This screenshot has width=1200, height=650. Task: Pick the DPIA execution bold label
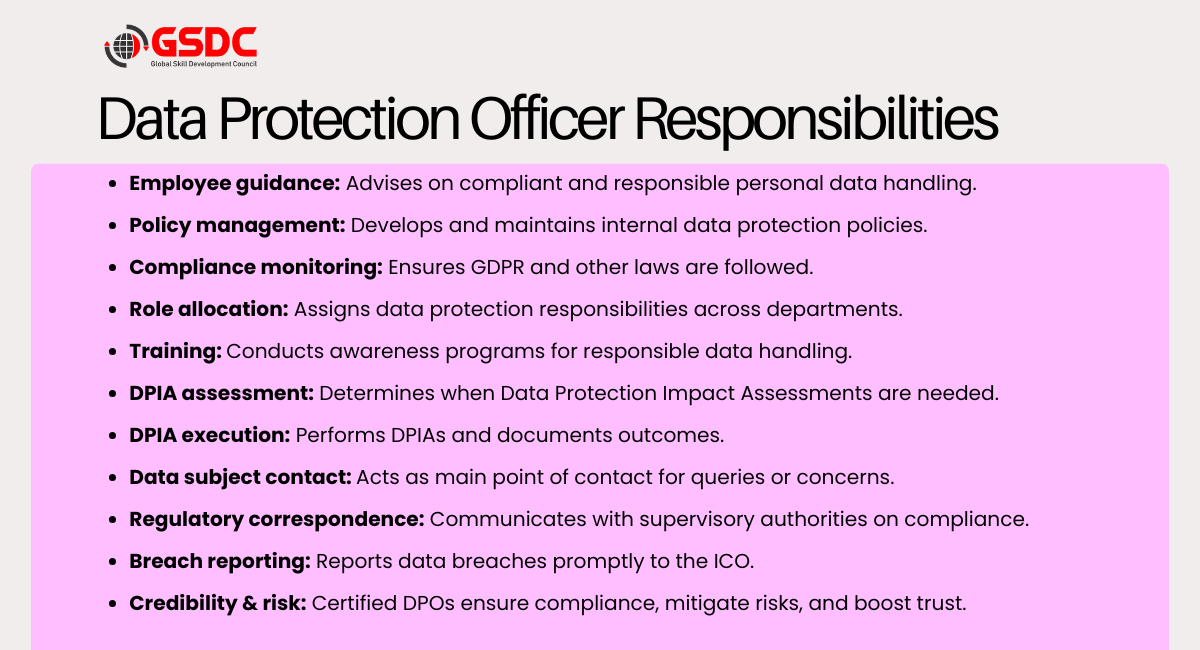[x=210, y=435]
